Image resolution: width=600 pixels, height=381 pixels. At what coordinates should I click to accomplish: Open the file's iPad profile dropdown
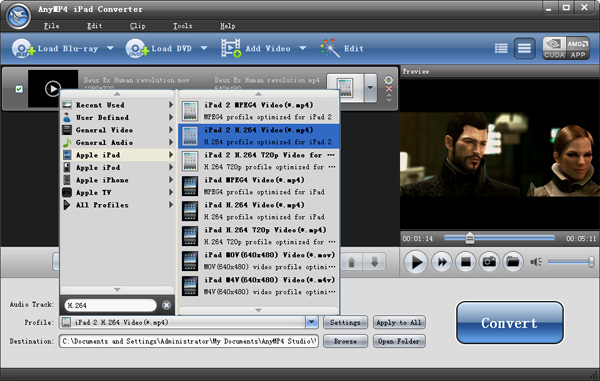370,88
